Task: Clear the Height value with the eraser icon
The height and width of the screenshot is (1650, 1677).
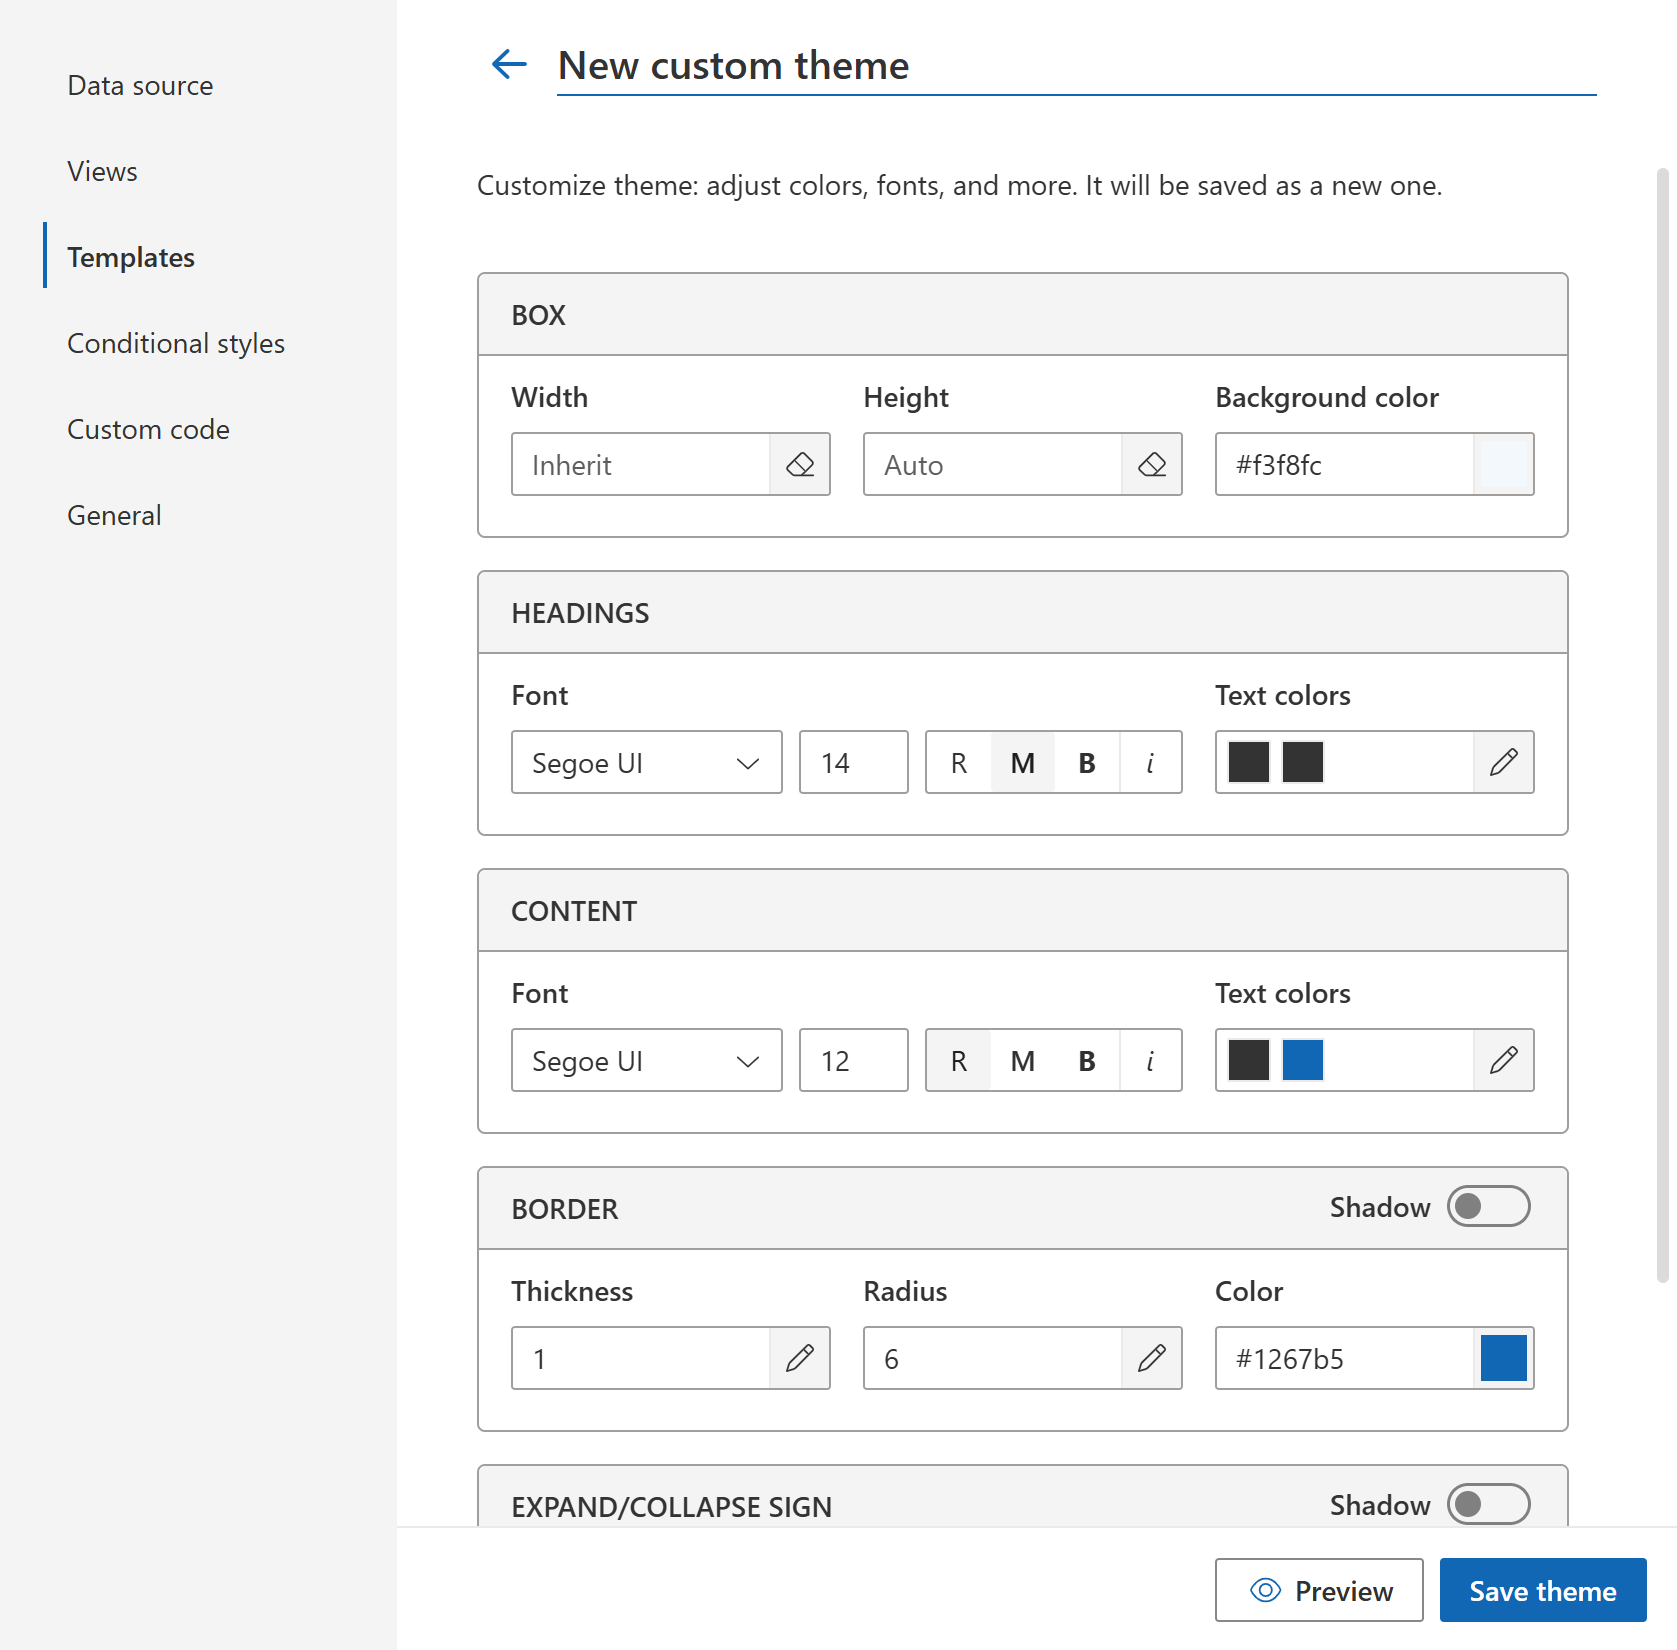Action: pyautogui.click(x=1152, y=464)
